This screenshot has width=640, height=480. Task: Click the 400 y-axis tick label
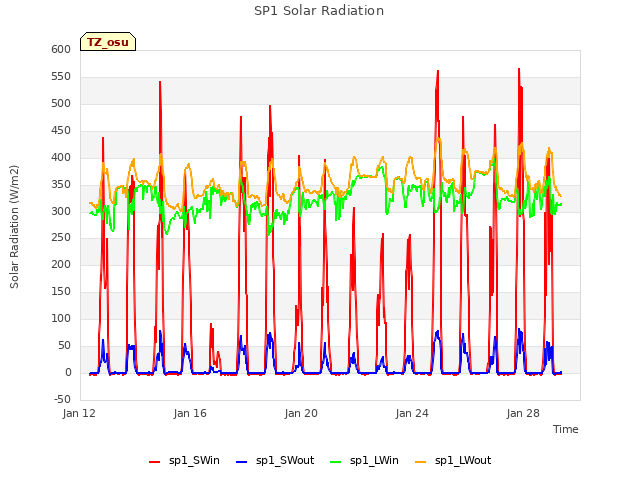61,157
